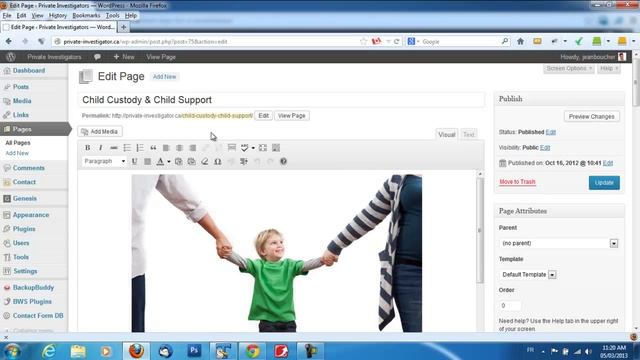Edit the Public visibility
640x360 pixels.
click(x=545, y=147)
